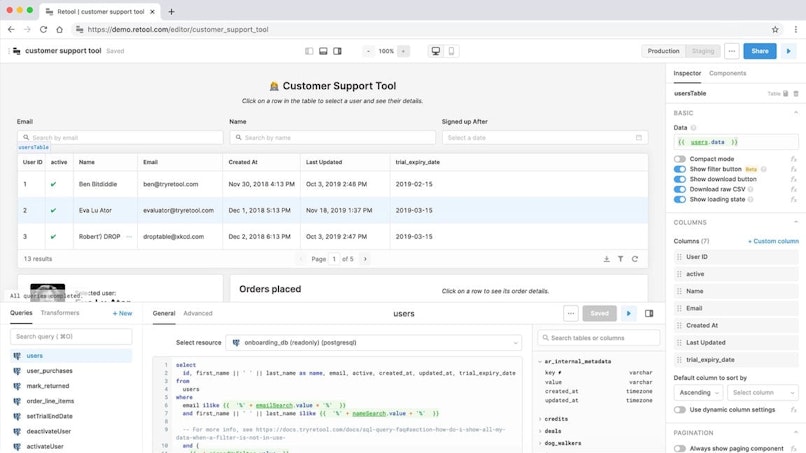Collapse the ar_internal_metadata table schema
The width and height of the screenshot is (806, 453).
540,361
